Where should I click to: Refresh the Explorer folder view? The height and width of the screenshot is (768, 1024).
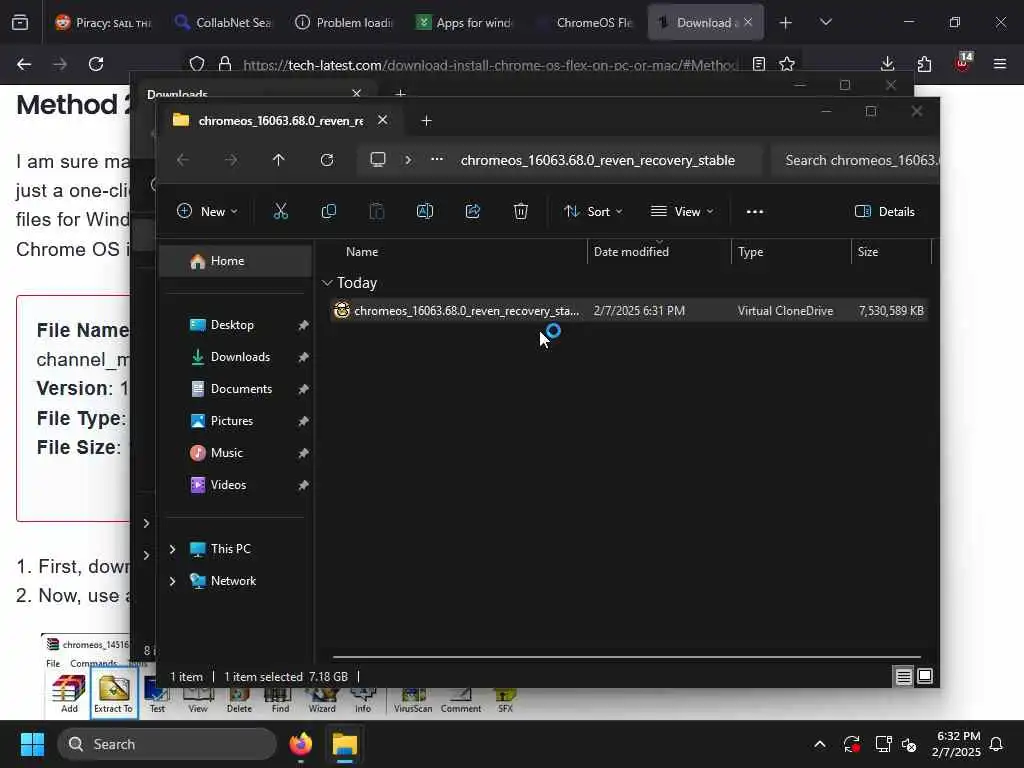click(x=327, y=160)
